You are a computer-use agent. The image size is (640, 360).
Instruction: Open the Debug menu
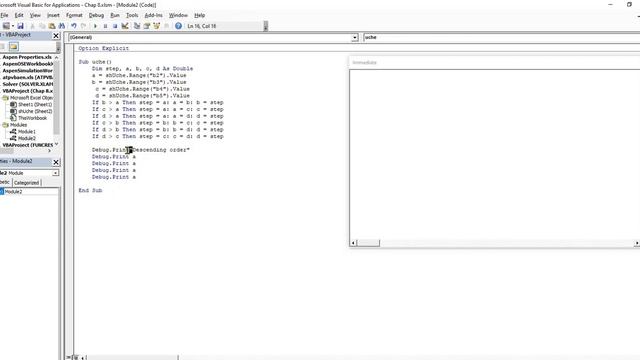click(96, 15)
